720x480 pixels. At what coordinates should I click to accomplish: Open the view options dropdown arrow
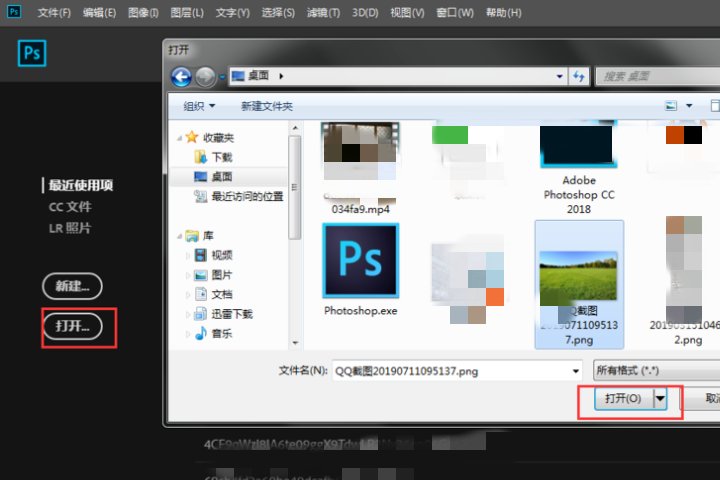(x=689, y=106)
